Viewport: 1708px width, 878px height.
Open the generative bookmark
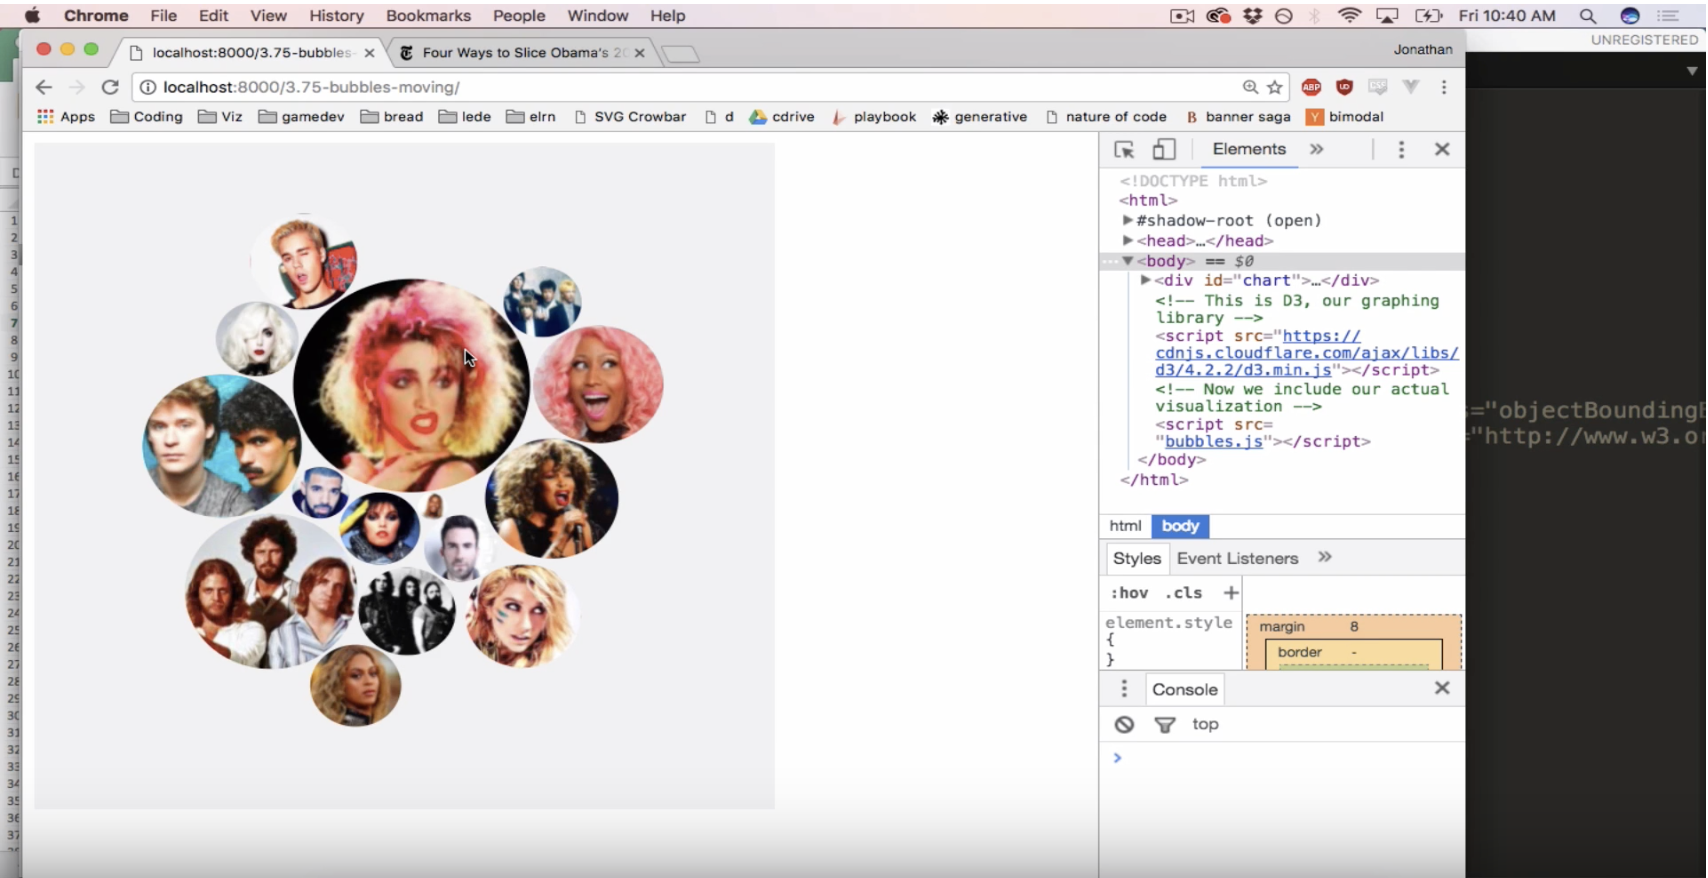point(980,116)
